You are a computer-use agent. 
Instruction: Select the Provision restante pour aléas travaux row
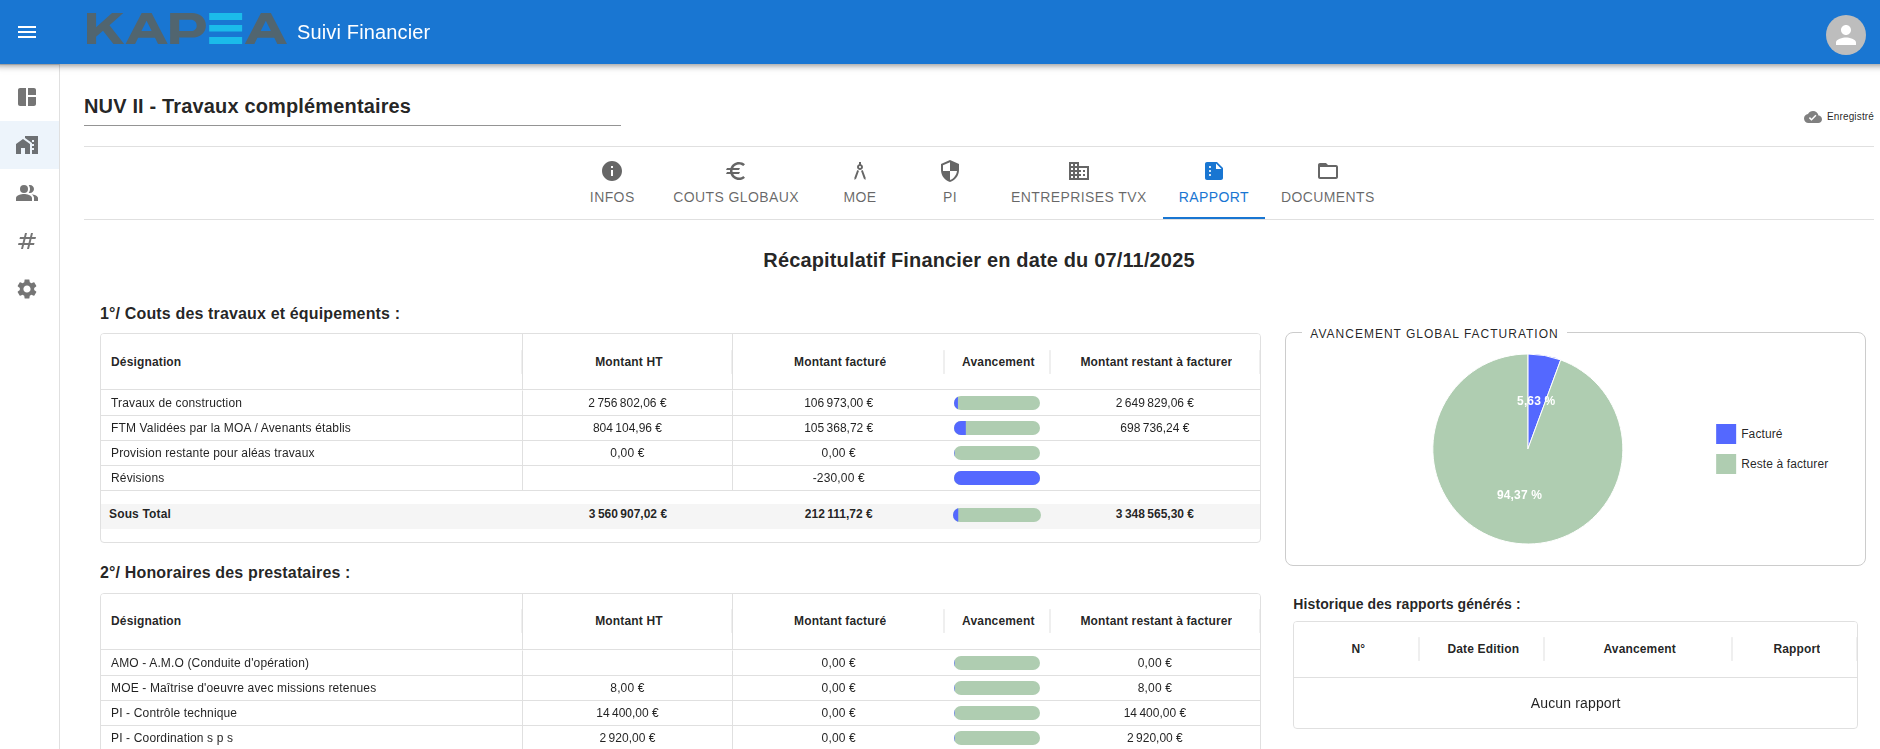[x=680, y=453]
